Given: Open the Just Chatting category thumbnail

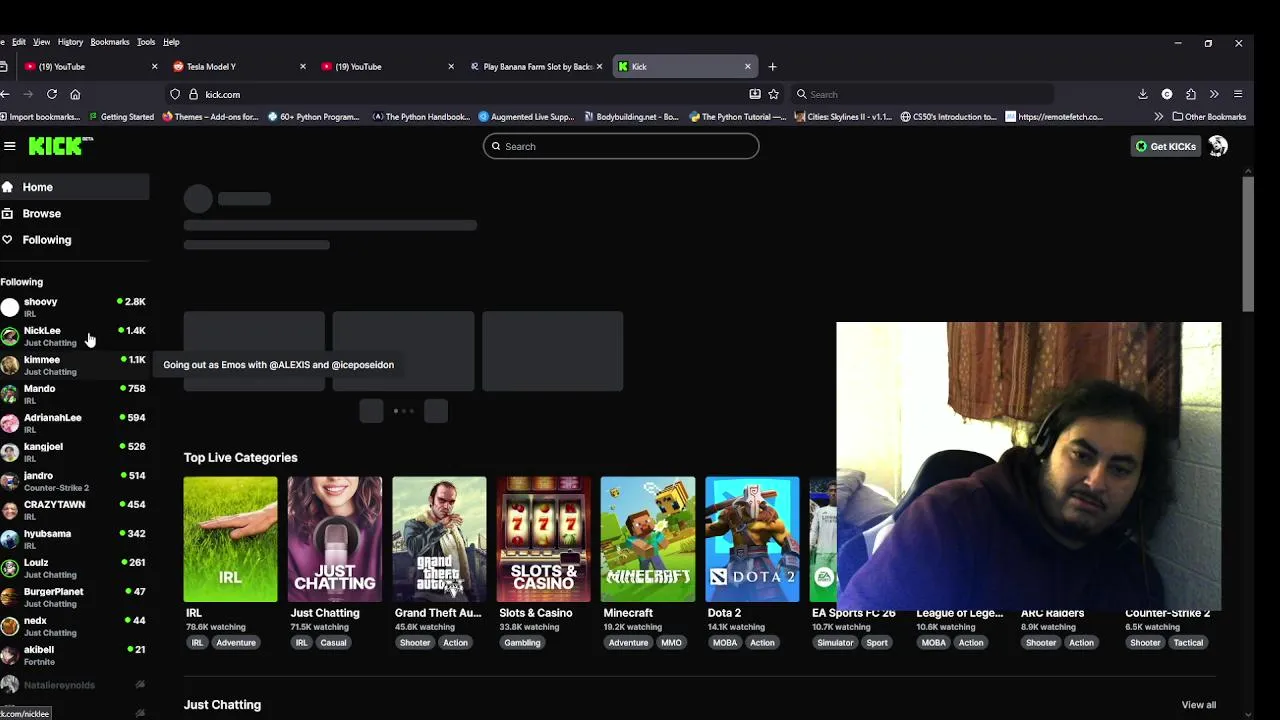Looking at the screenshot, I should coord(334,539).
